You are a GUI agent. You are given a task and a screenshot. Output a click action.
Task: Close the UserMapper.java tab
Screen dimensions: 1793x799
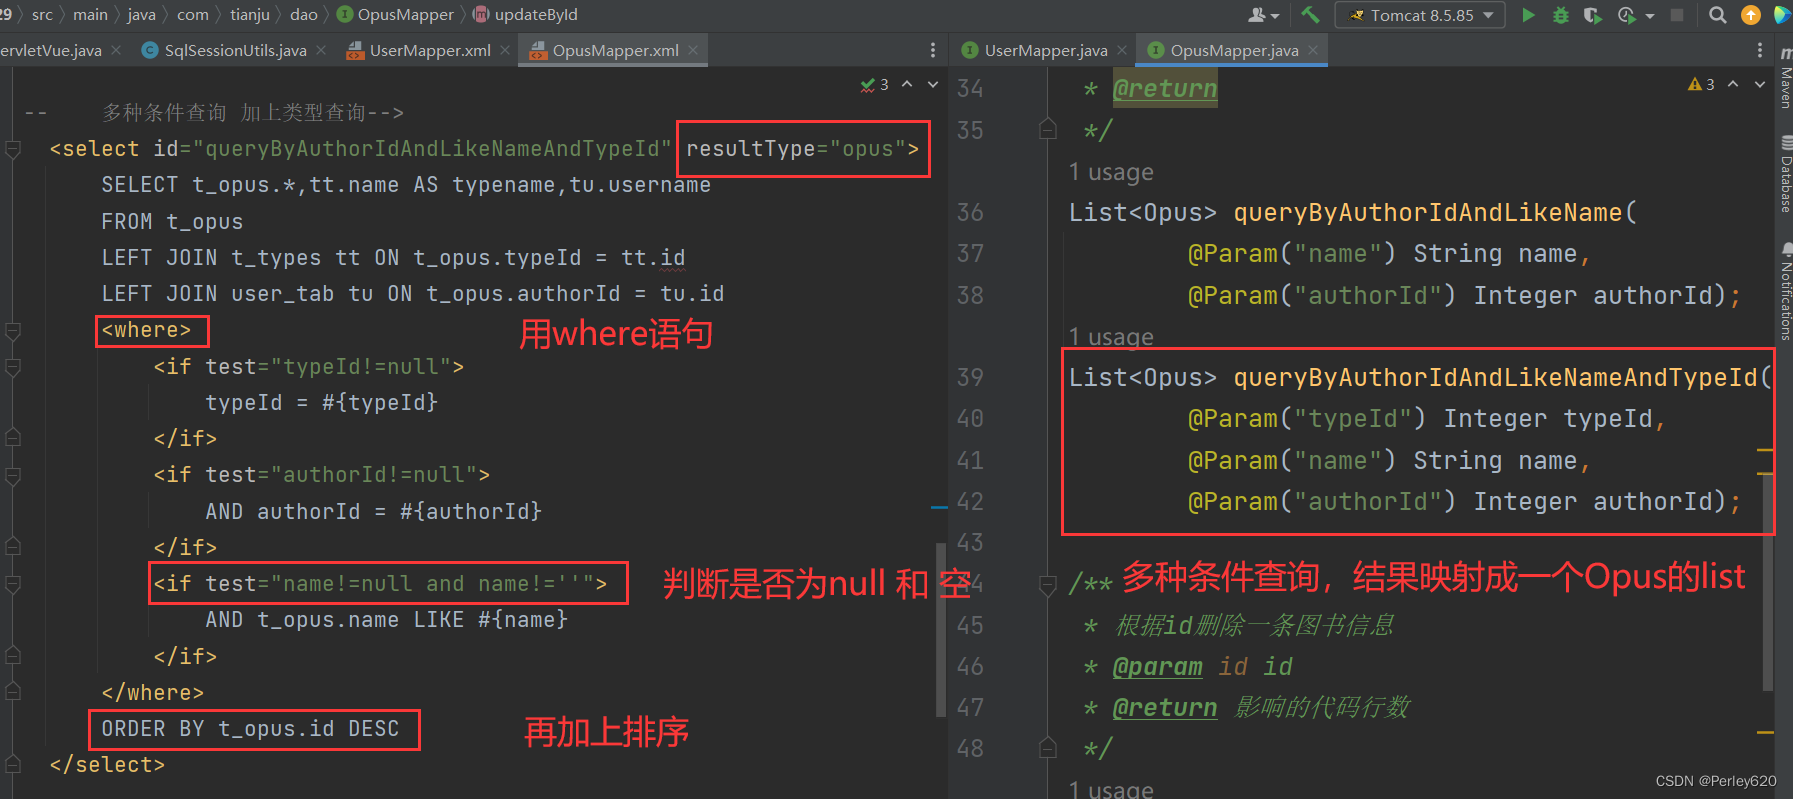(x=1122, y=50)
